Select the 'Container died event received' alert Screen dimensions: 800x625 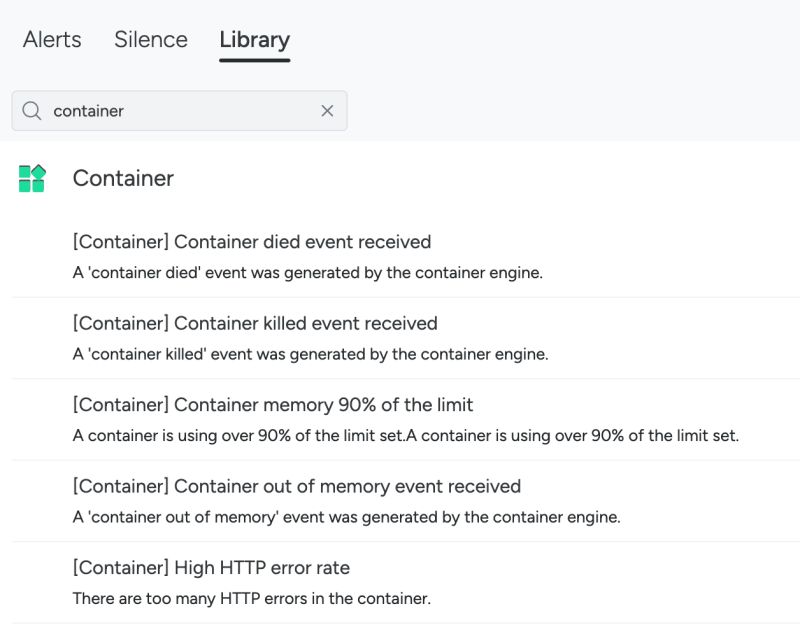point(251,242)
